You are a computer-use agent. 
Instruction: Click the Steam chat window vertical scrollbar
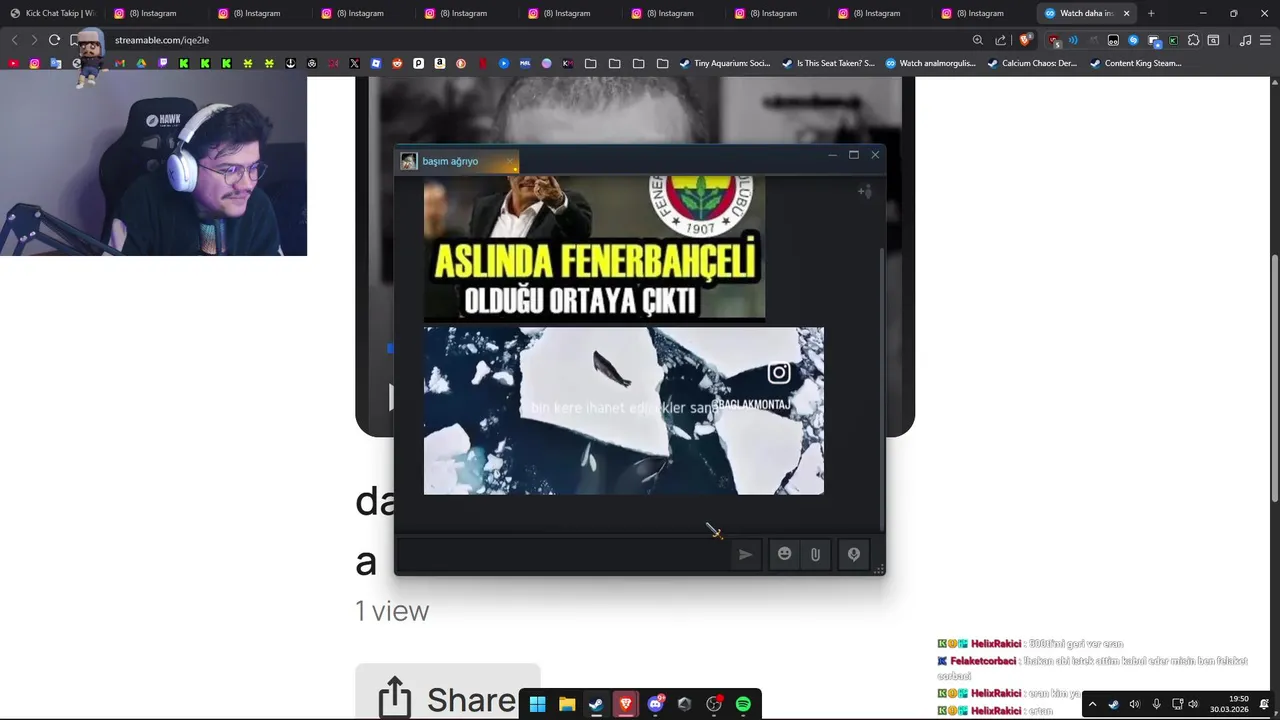click(x=881, y=390)
